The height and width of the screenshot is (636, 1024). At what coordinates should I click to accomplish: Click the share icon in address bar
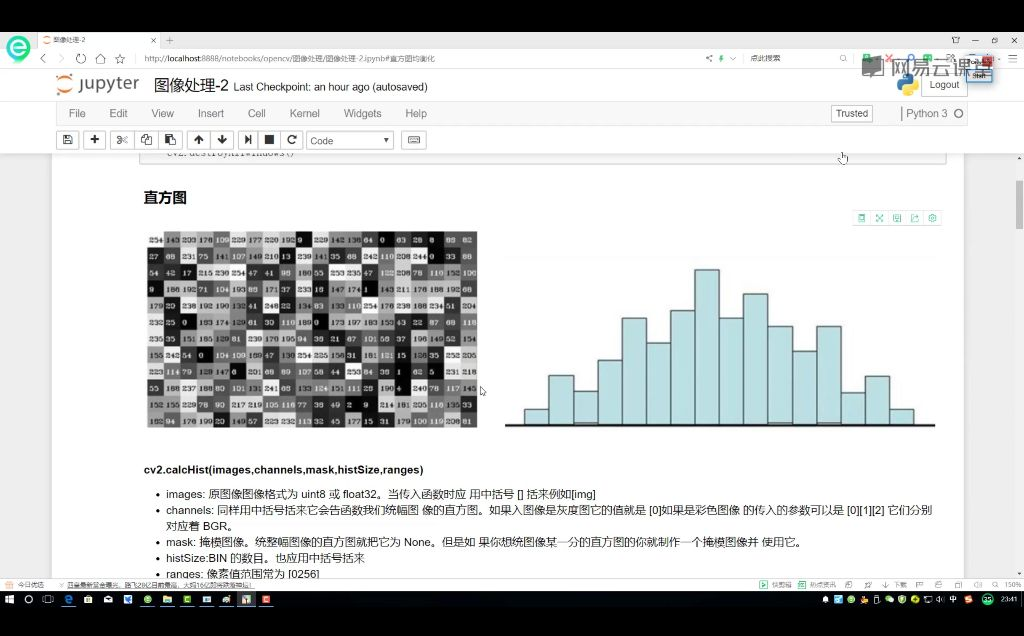pos(709,58)
